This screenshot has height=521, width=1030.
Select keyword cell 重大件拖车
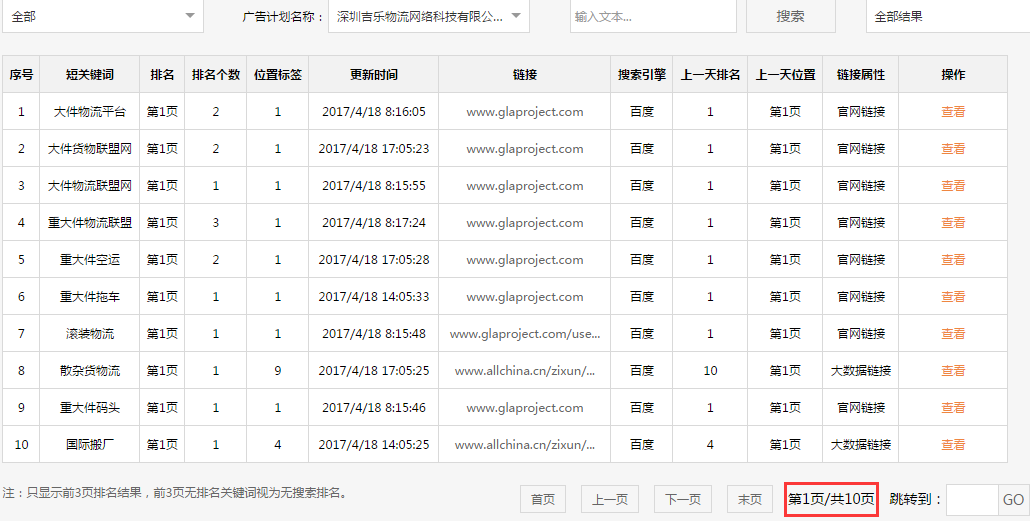[90, 297]
